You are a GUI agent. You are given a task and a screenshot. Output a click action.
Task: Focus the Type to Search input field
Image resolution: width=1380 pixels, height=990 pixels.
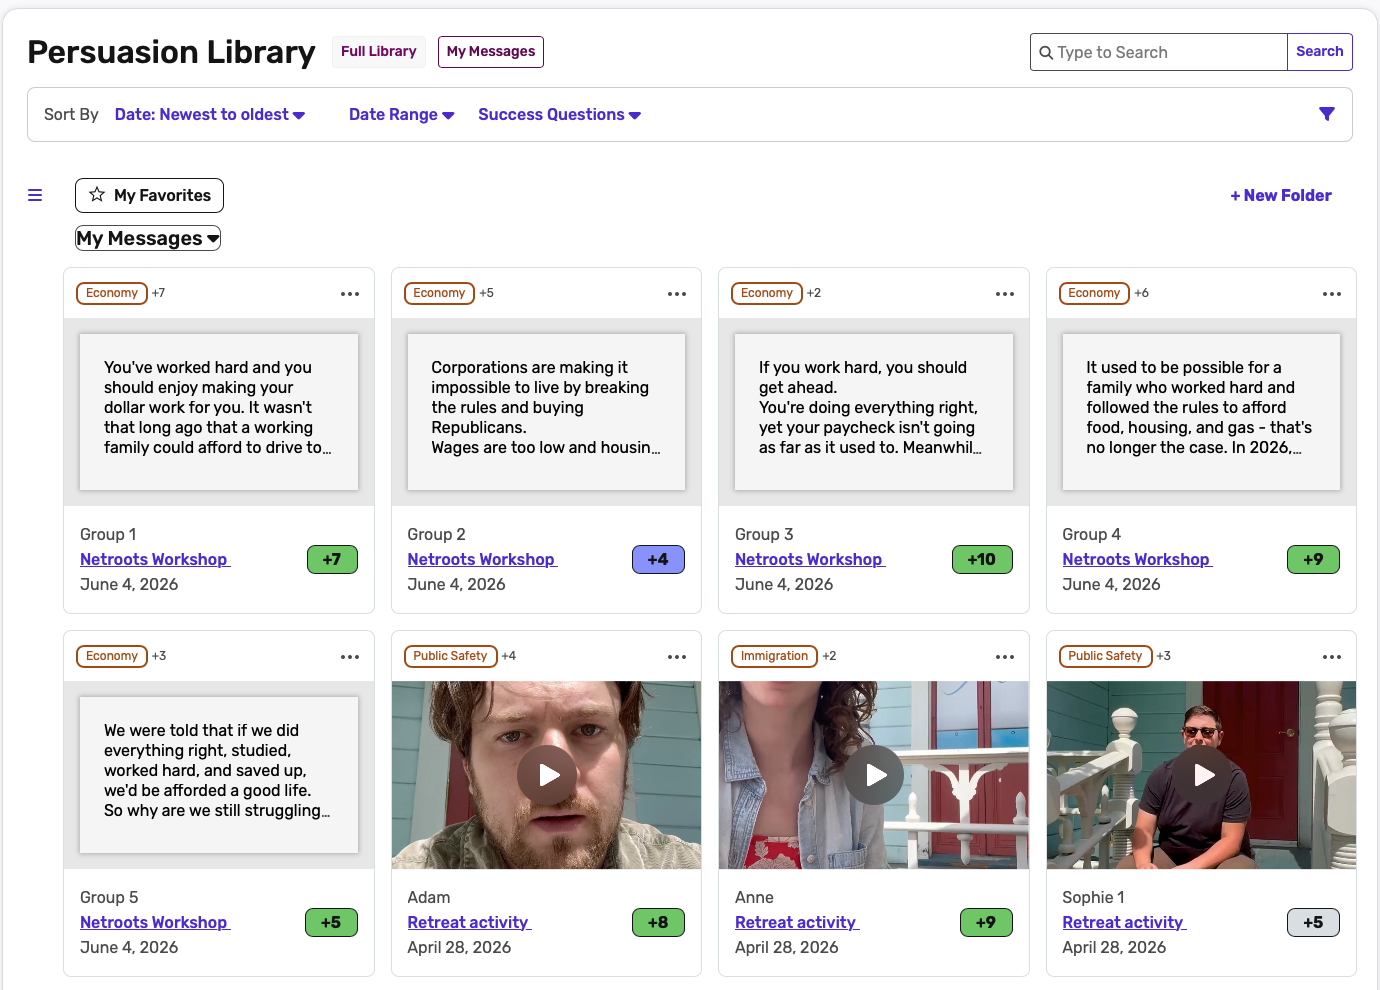coord(1159,52)
